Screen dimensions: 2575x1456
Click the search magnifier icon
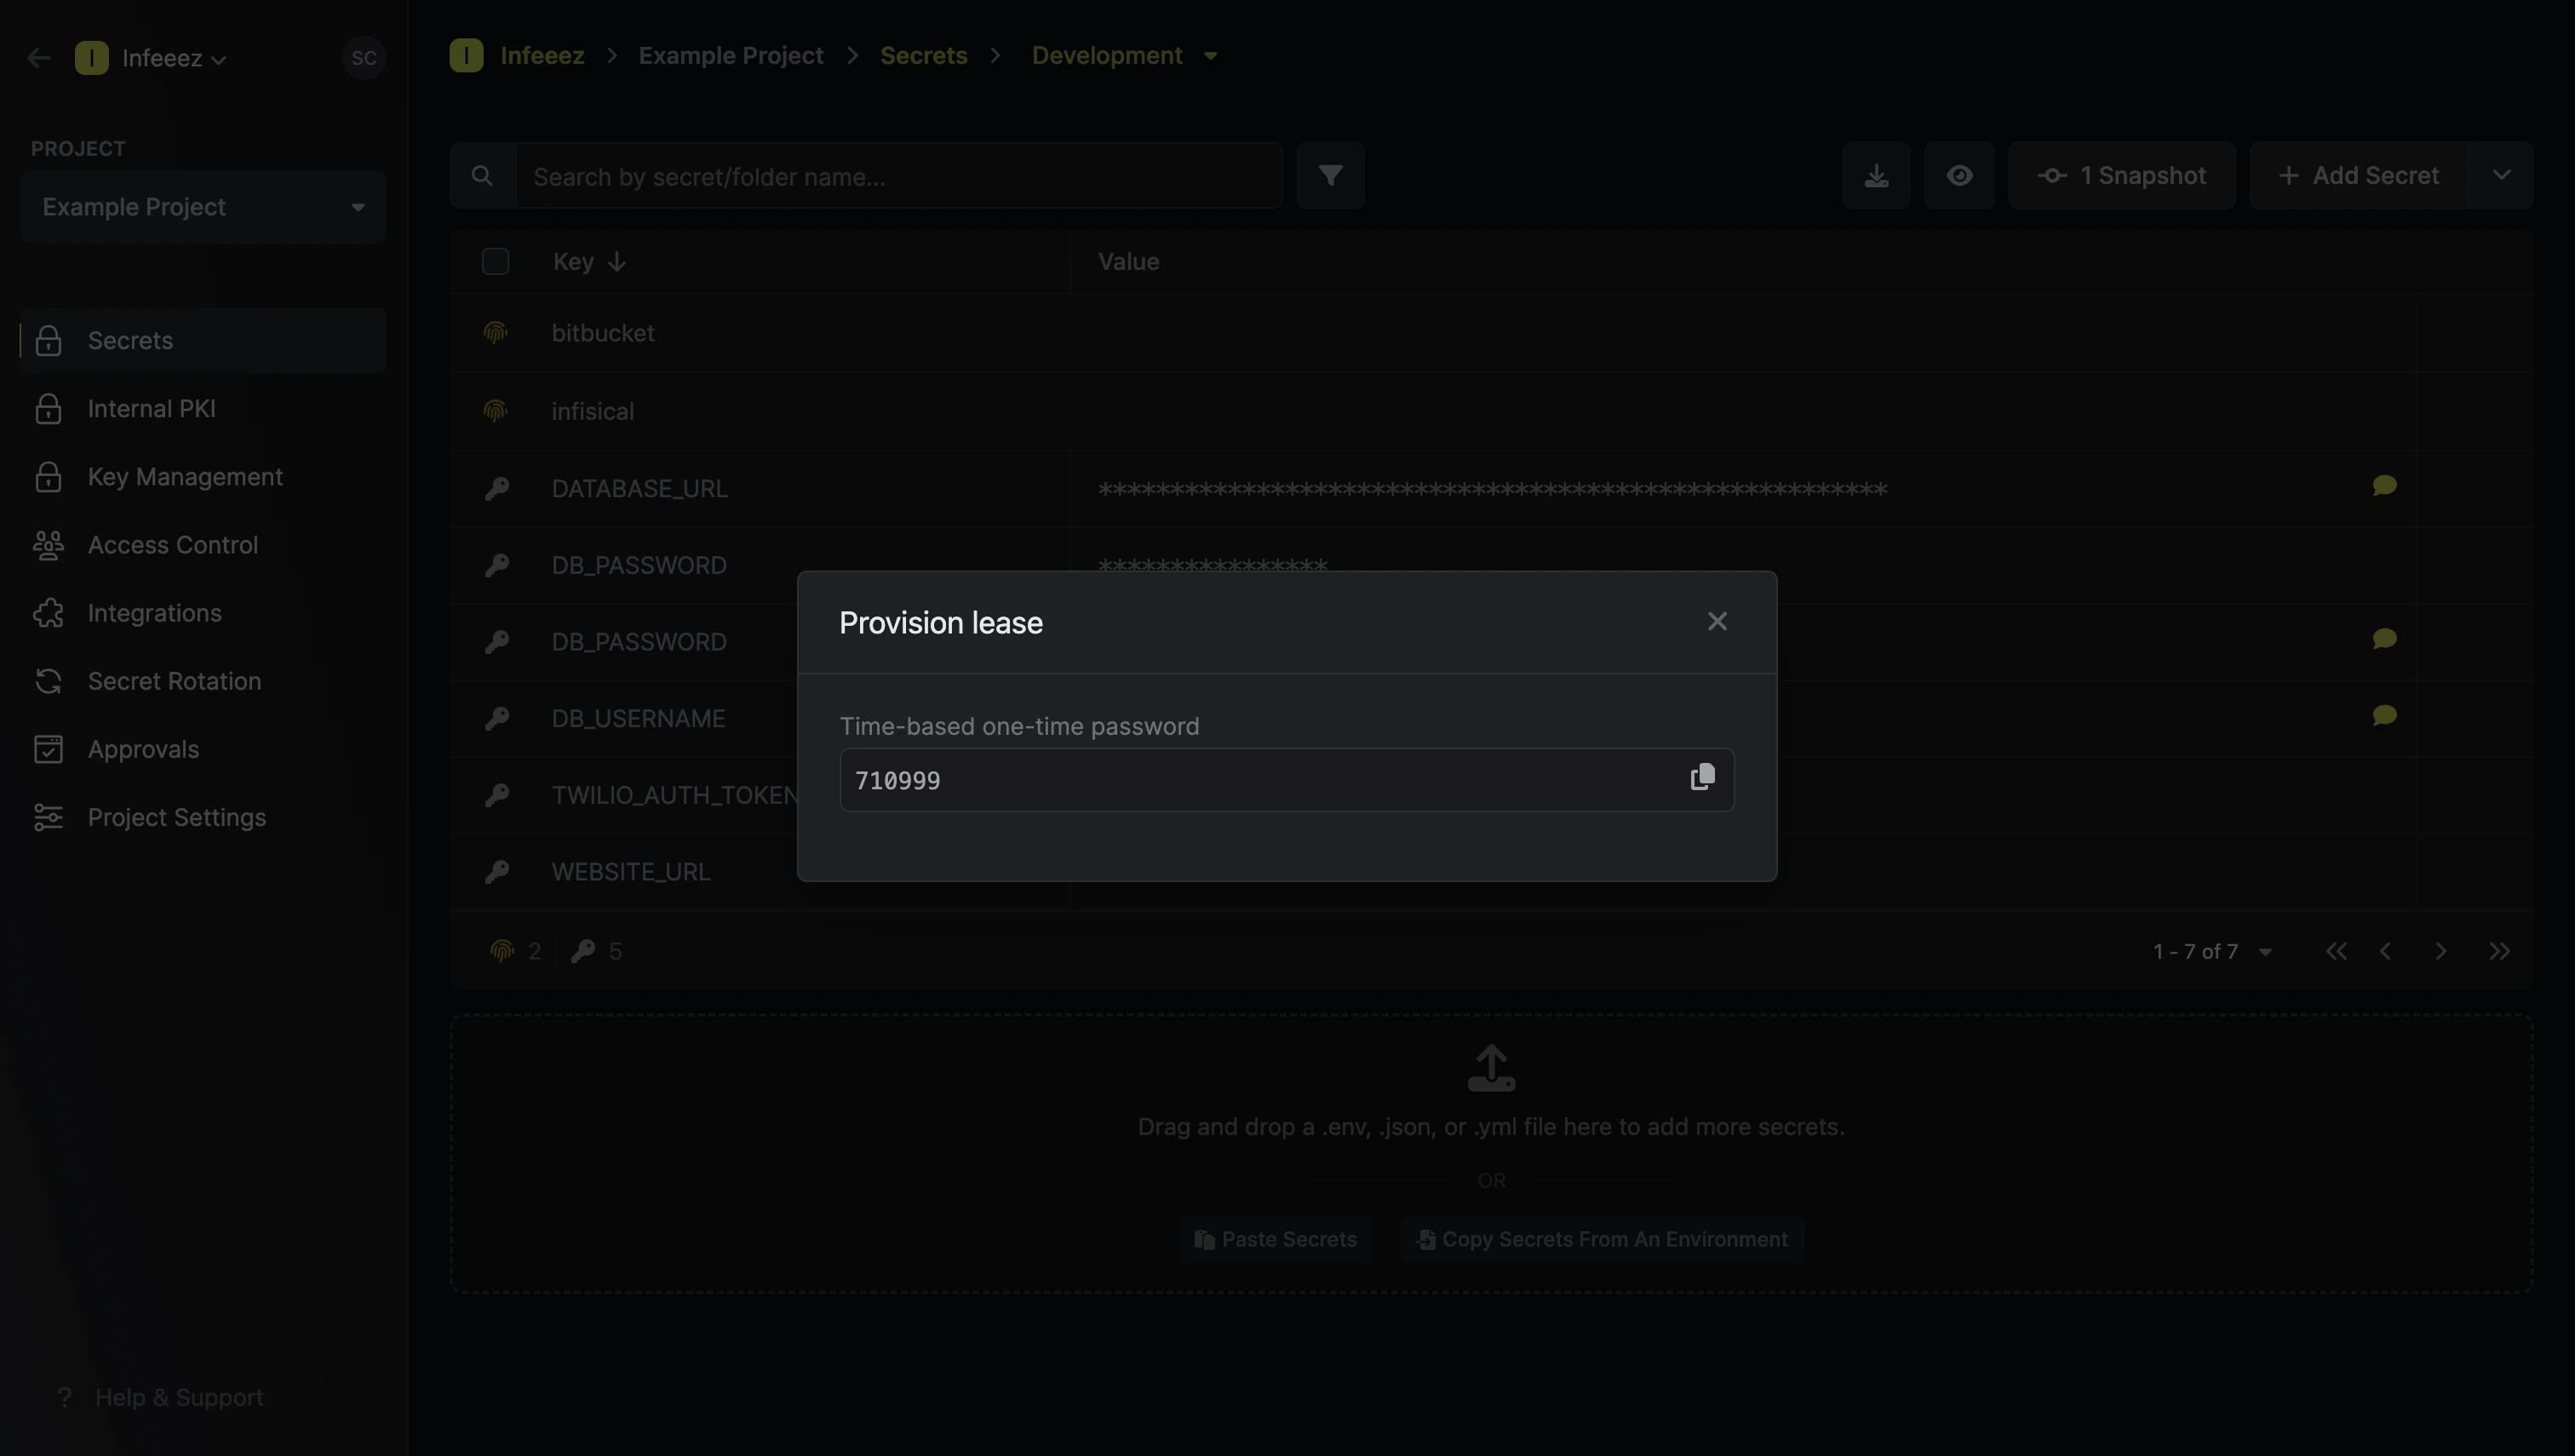pyautogui.click(x=482, y=176)
